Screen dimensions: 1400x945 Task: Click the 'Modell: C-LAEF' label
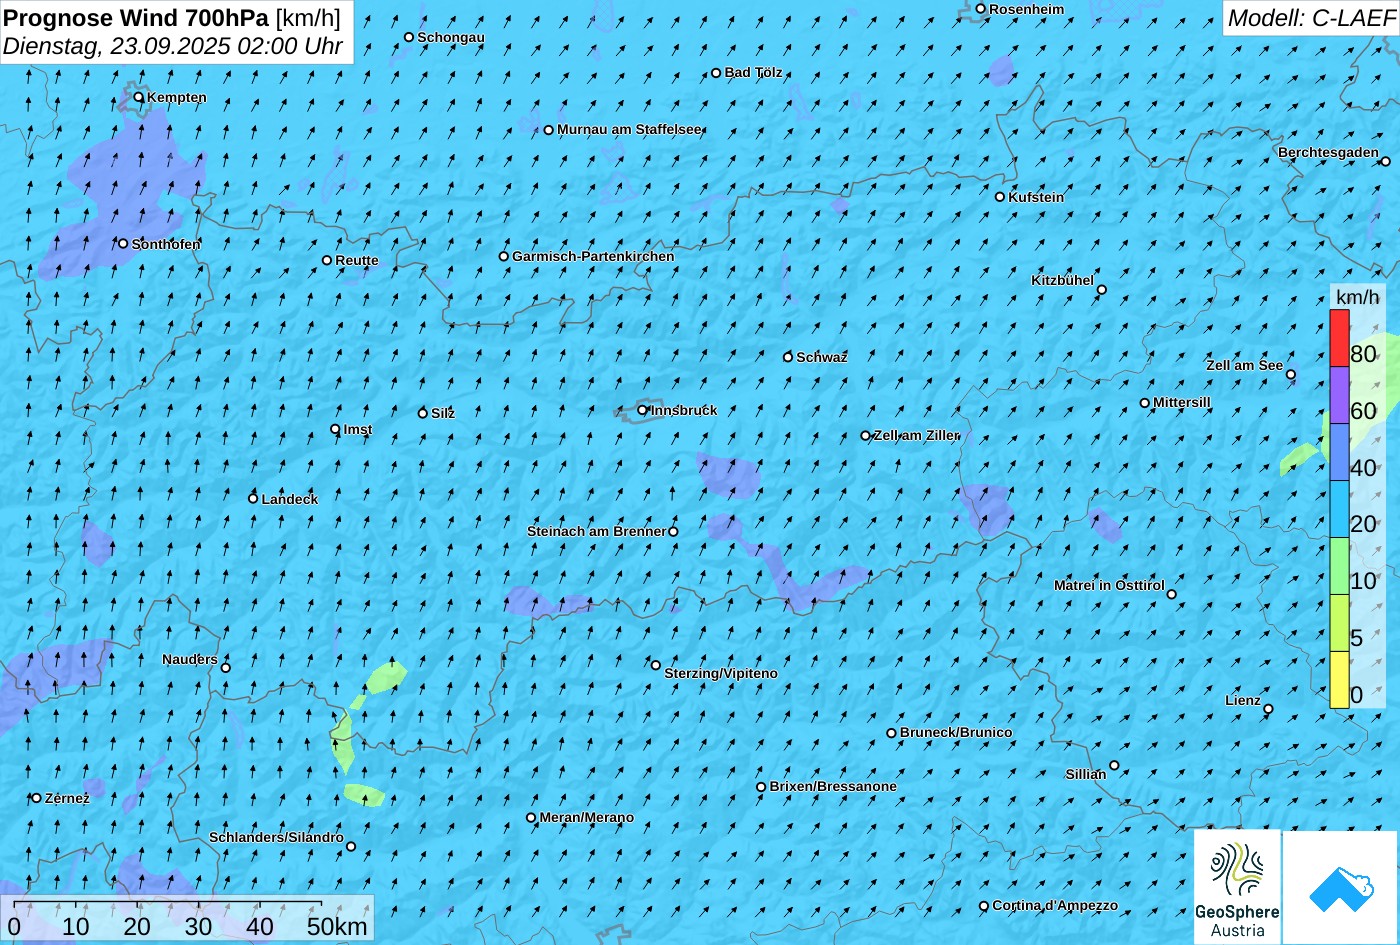[x=1311, y=18]
